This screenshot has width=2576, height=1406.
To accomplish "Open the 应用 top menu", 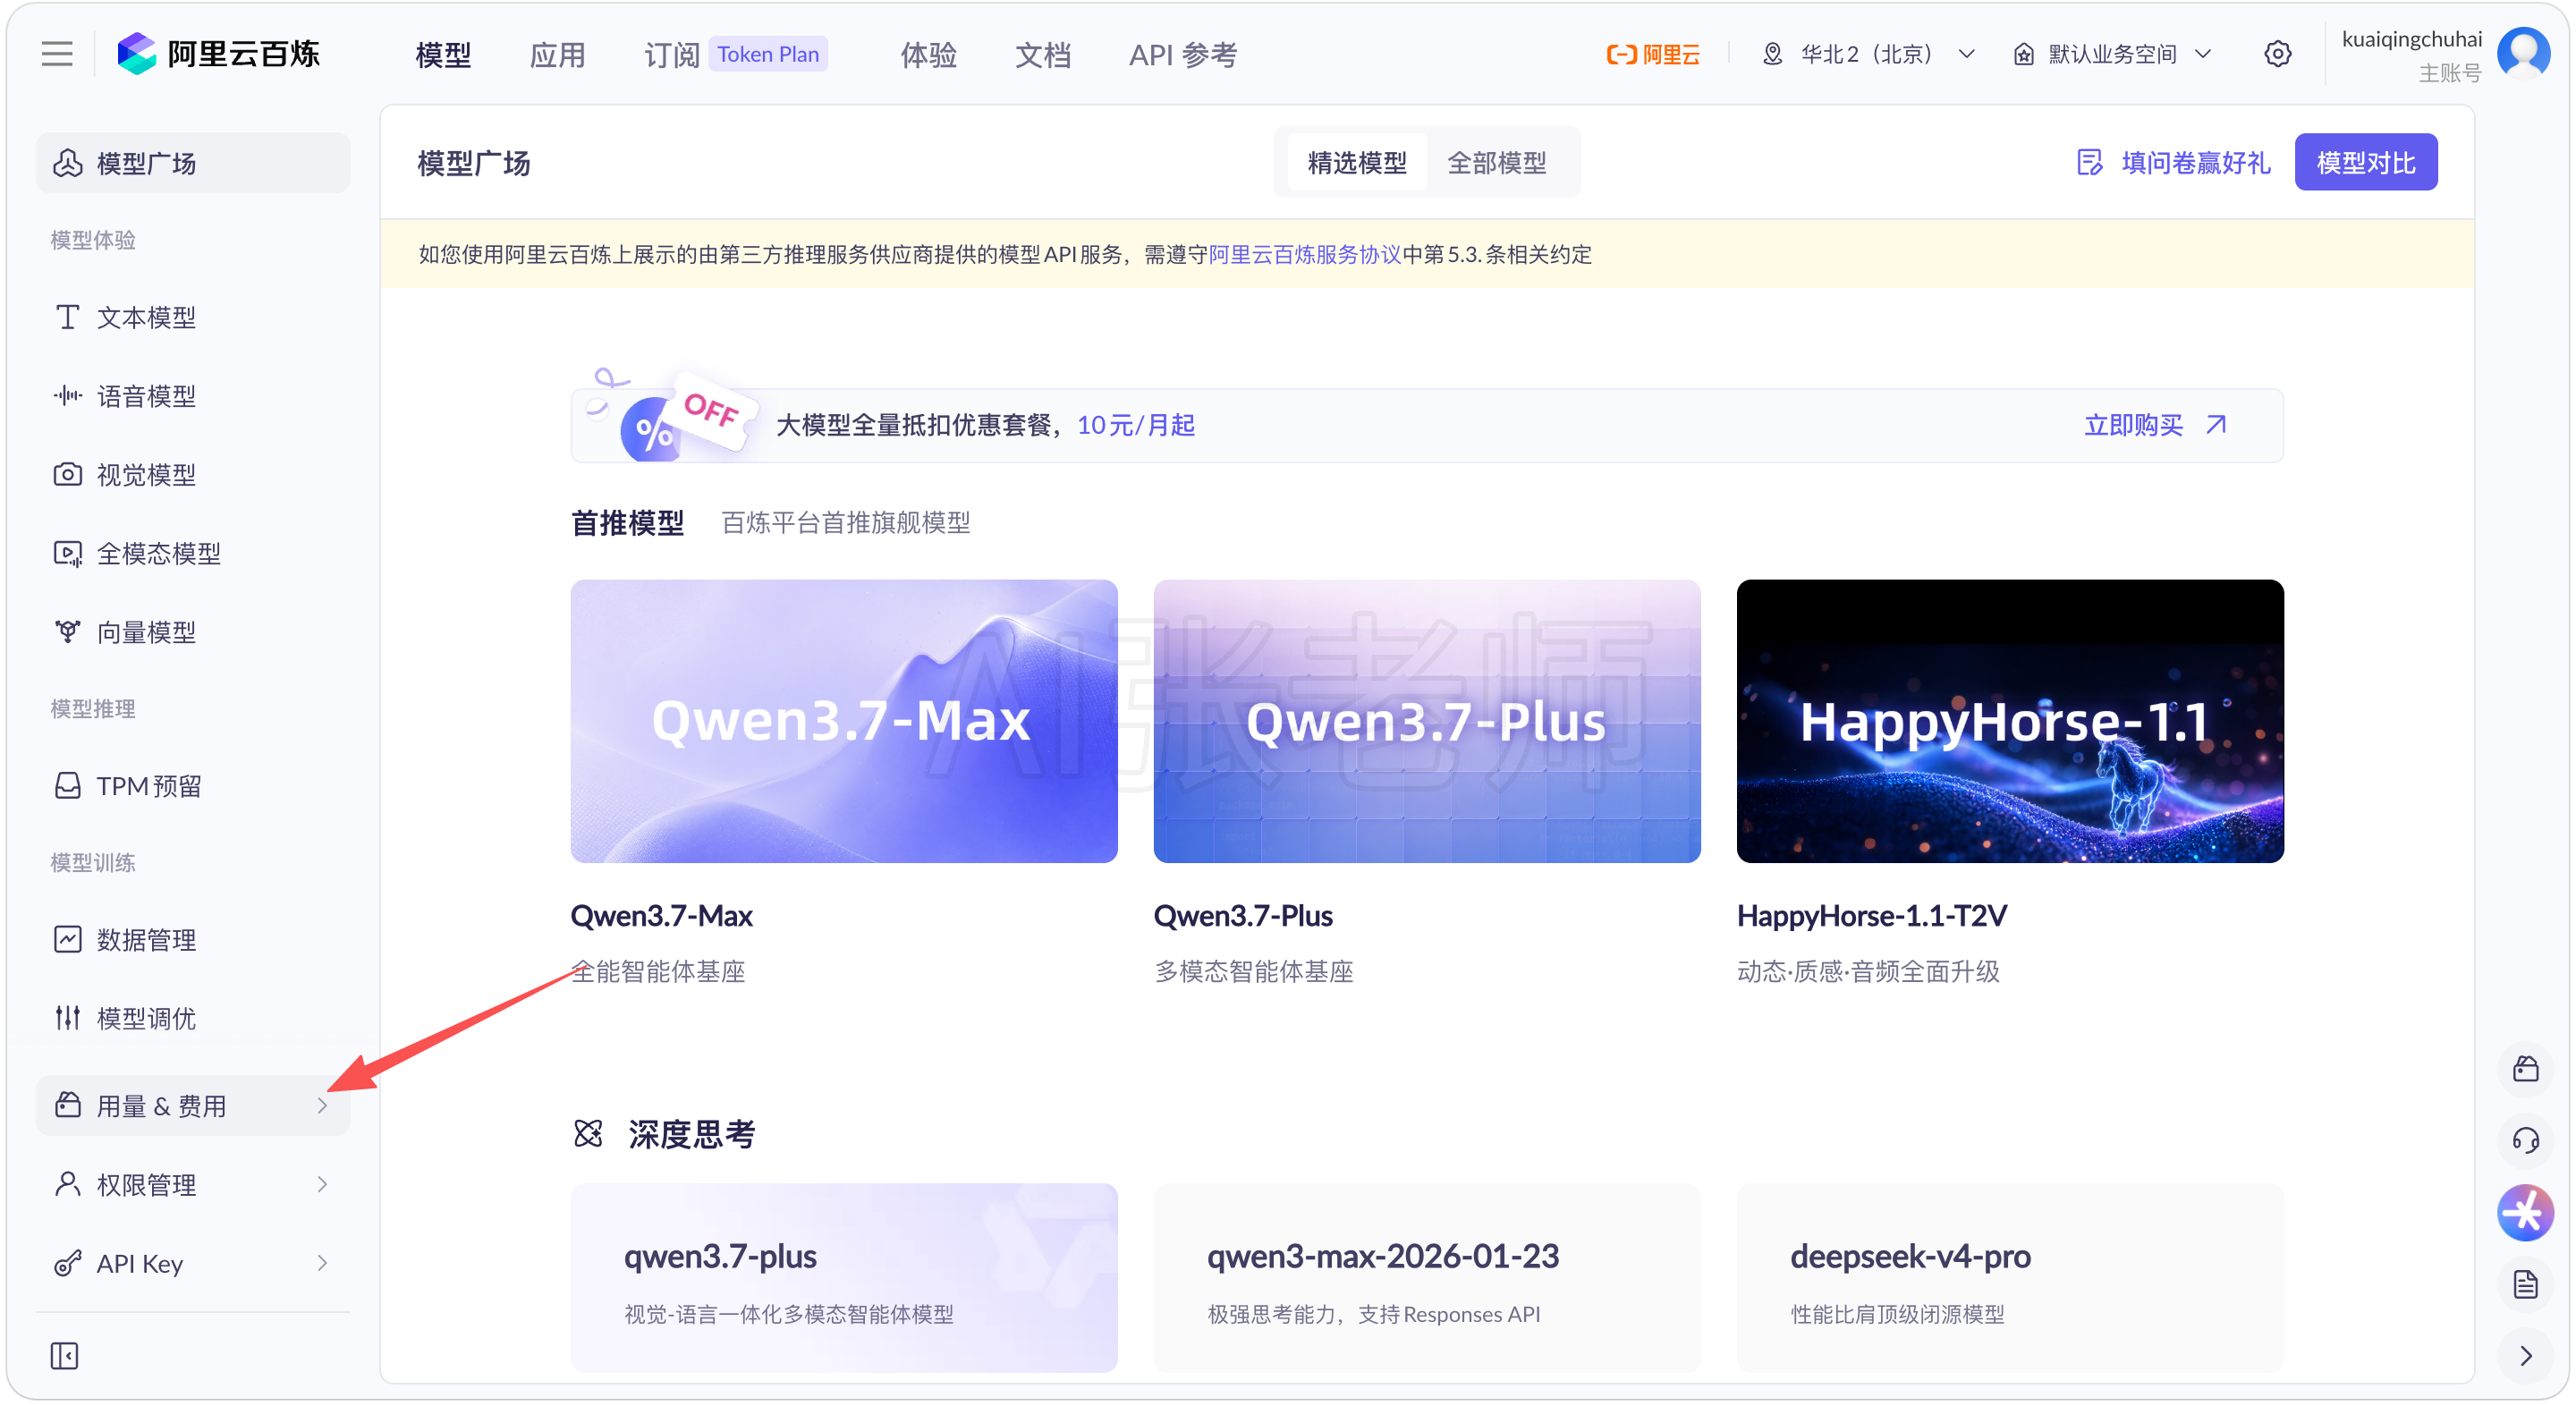I will click(x=557, y=54).
